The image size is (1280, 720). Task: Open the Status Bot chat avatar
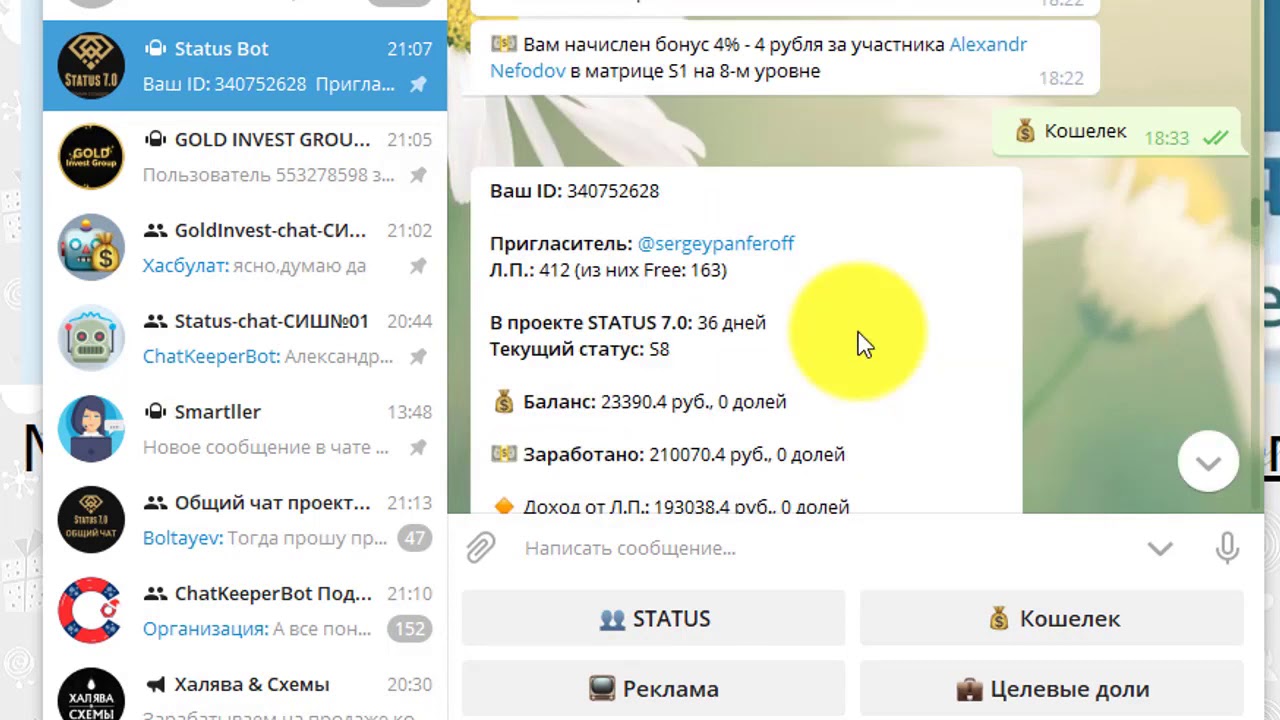91,66
